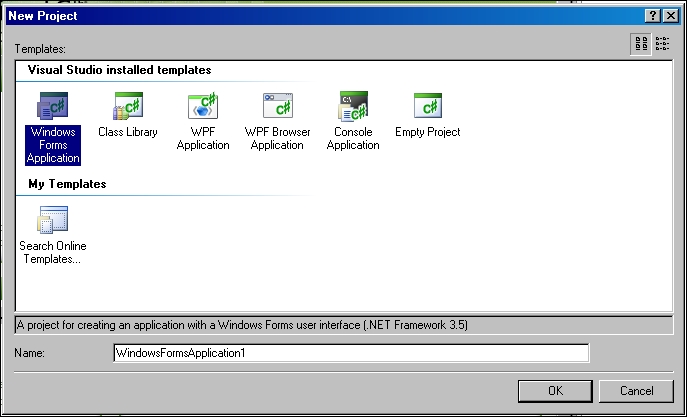This screenshot has height=417, width=687.
Task: Click the Console Application label text
Action: pyautogui.click(x=353, y=138)
